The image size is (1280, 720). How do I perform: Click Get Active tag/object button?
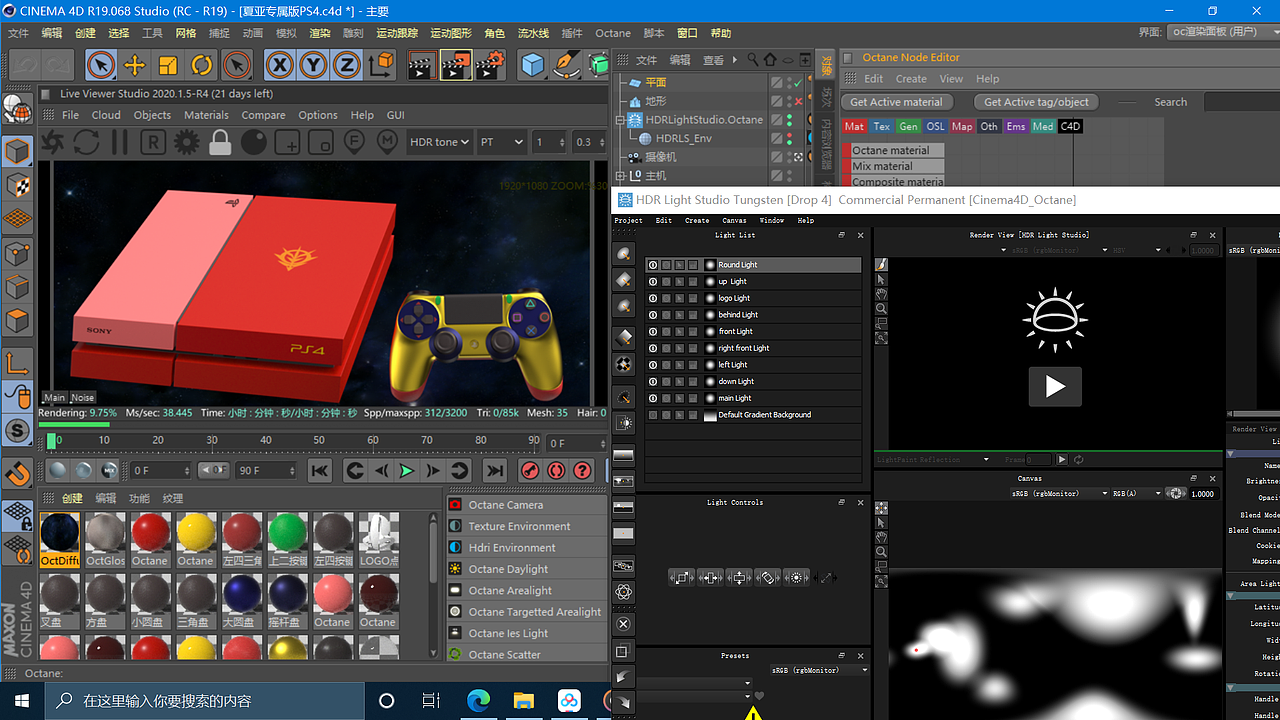point(1036,102)
